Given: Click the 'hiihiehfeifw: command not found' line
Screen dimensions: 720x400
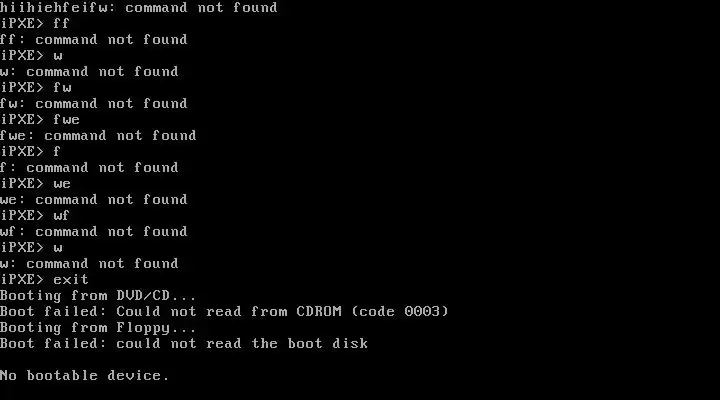Looking at the screenshot, I should [139, 7].
